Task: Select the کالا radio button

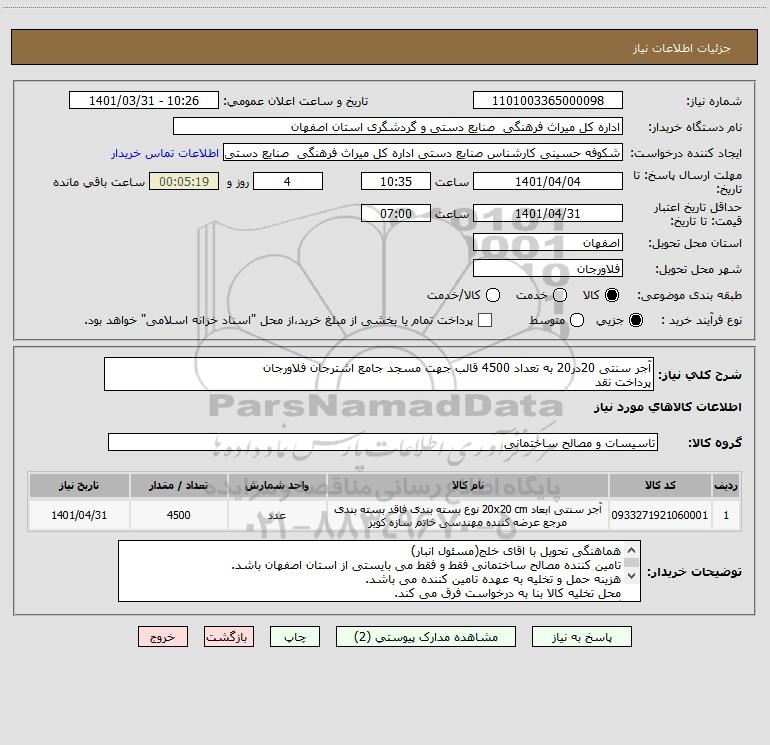Action: (612, 295)
